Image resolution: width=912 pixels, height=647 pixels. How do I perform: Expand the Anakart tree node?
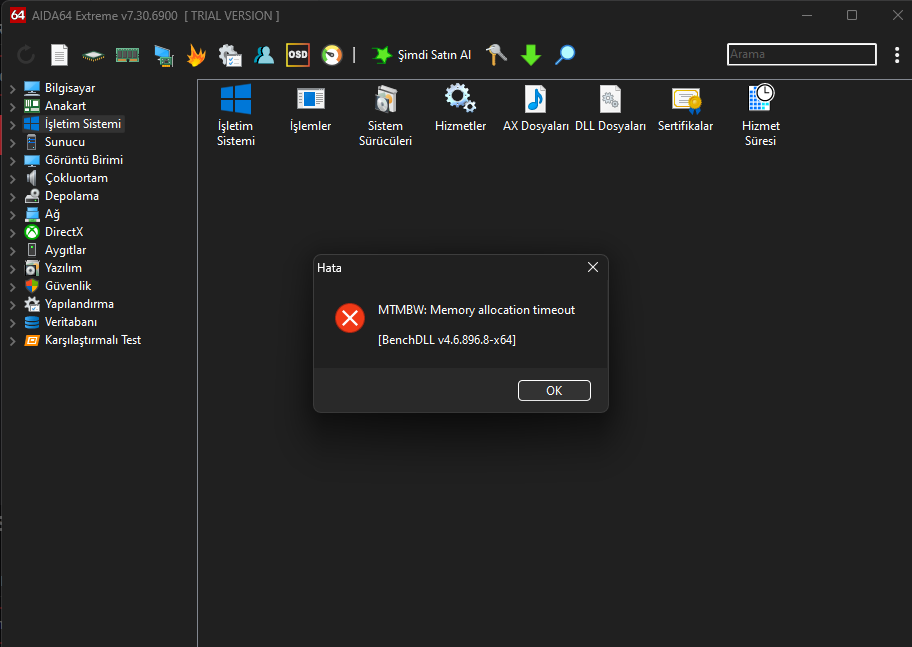tap(13, 106)
